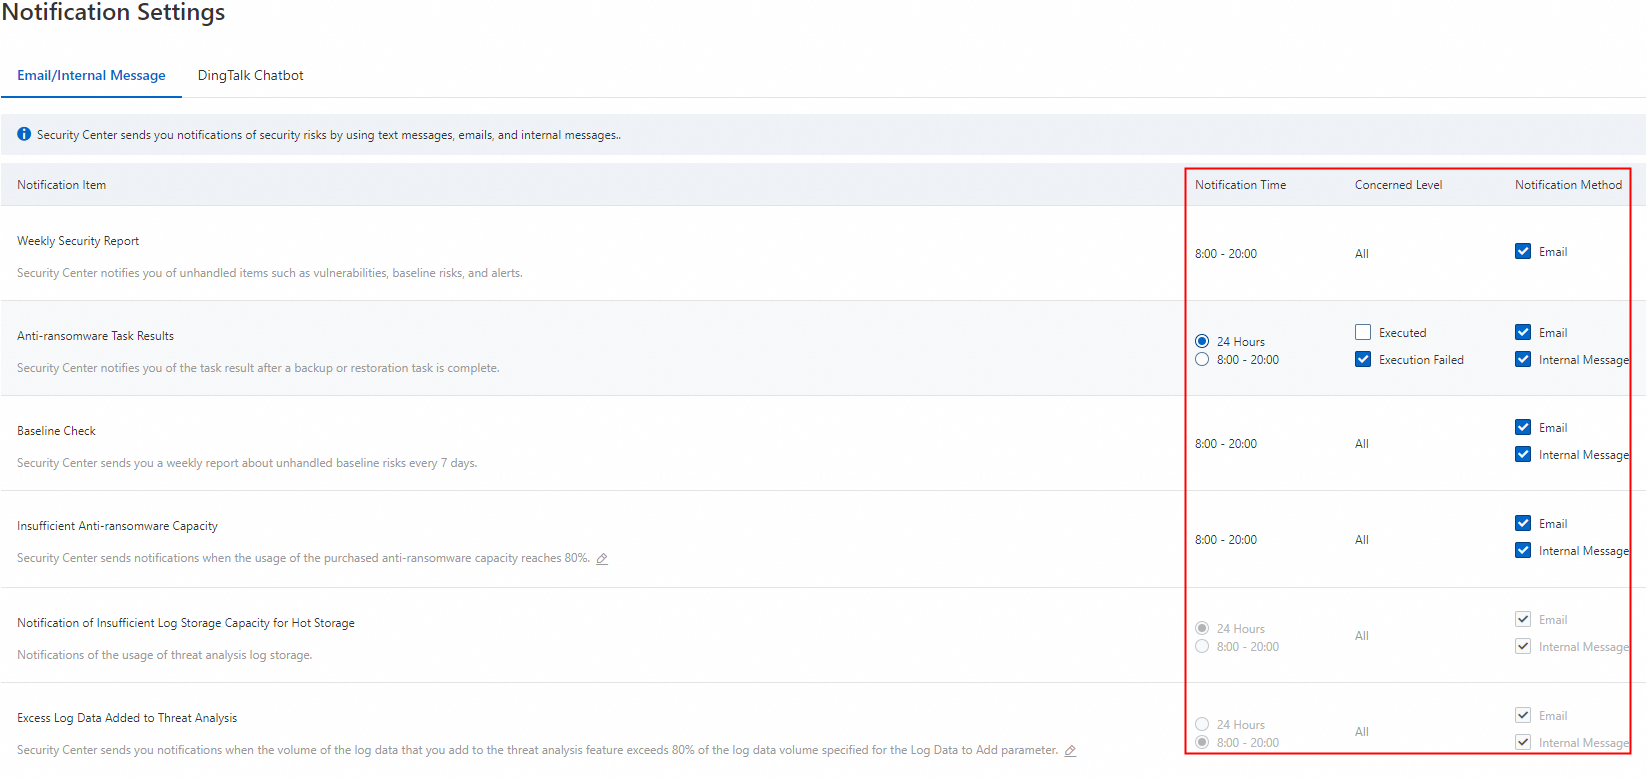Screen dimensions: 1646x778
Task: Click the Excess Log Data description about 80% volume
Action: click(537, 750)
